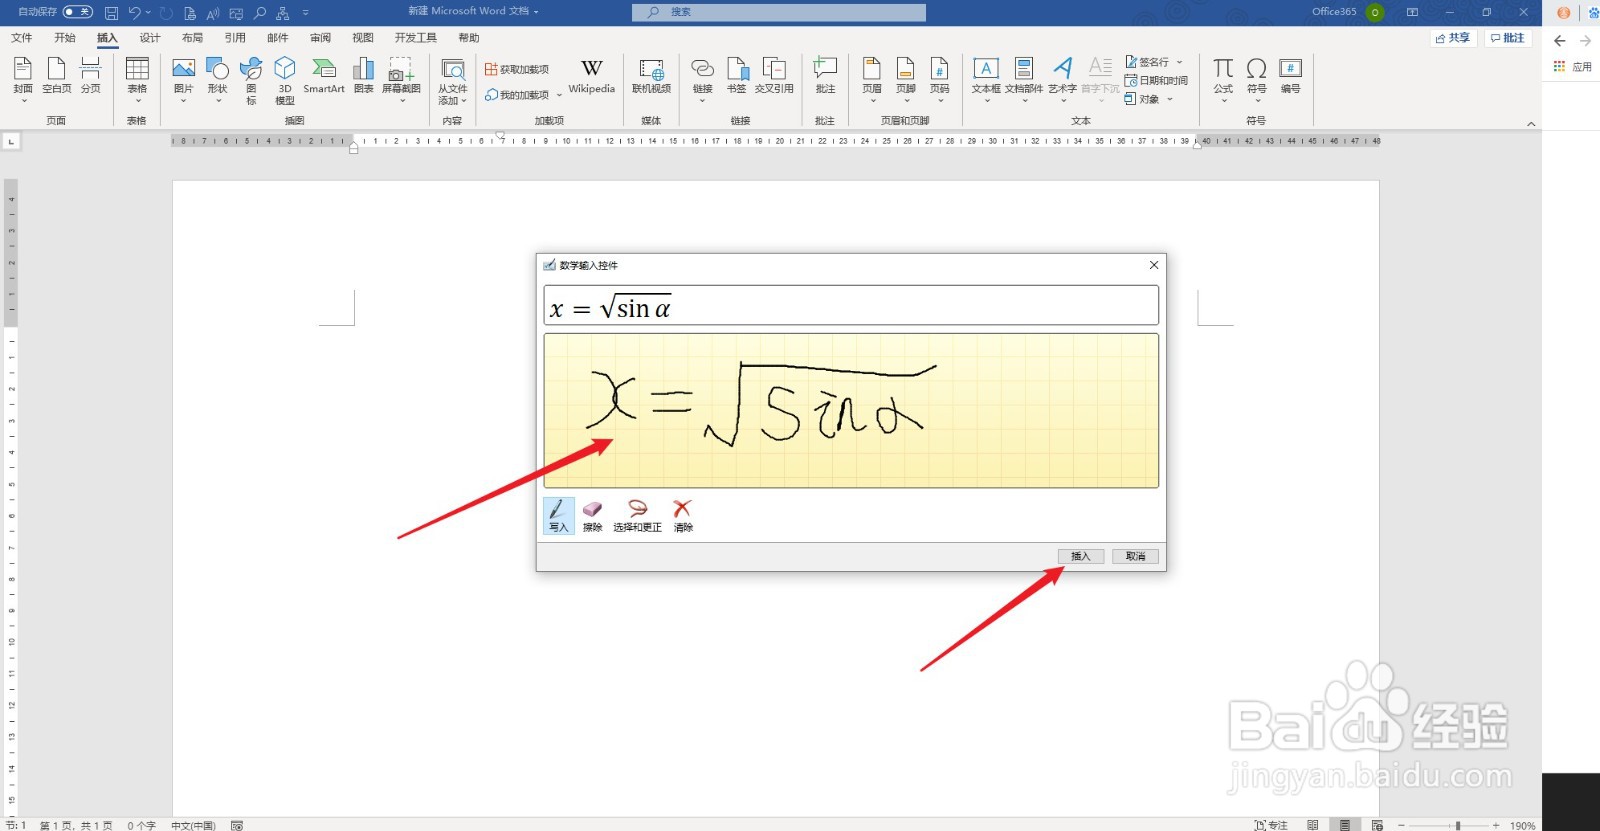Click recognized formula preview field

click(x=851, y=305)
